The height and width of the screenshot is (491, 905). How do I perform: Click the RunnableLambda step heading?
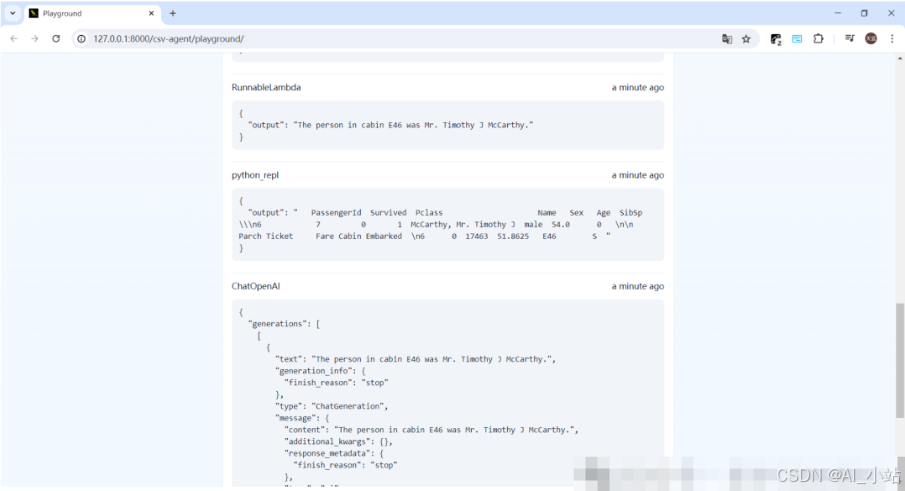tap(266, 88)
